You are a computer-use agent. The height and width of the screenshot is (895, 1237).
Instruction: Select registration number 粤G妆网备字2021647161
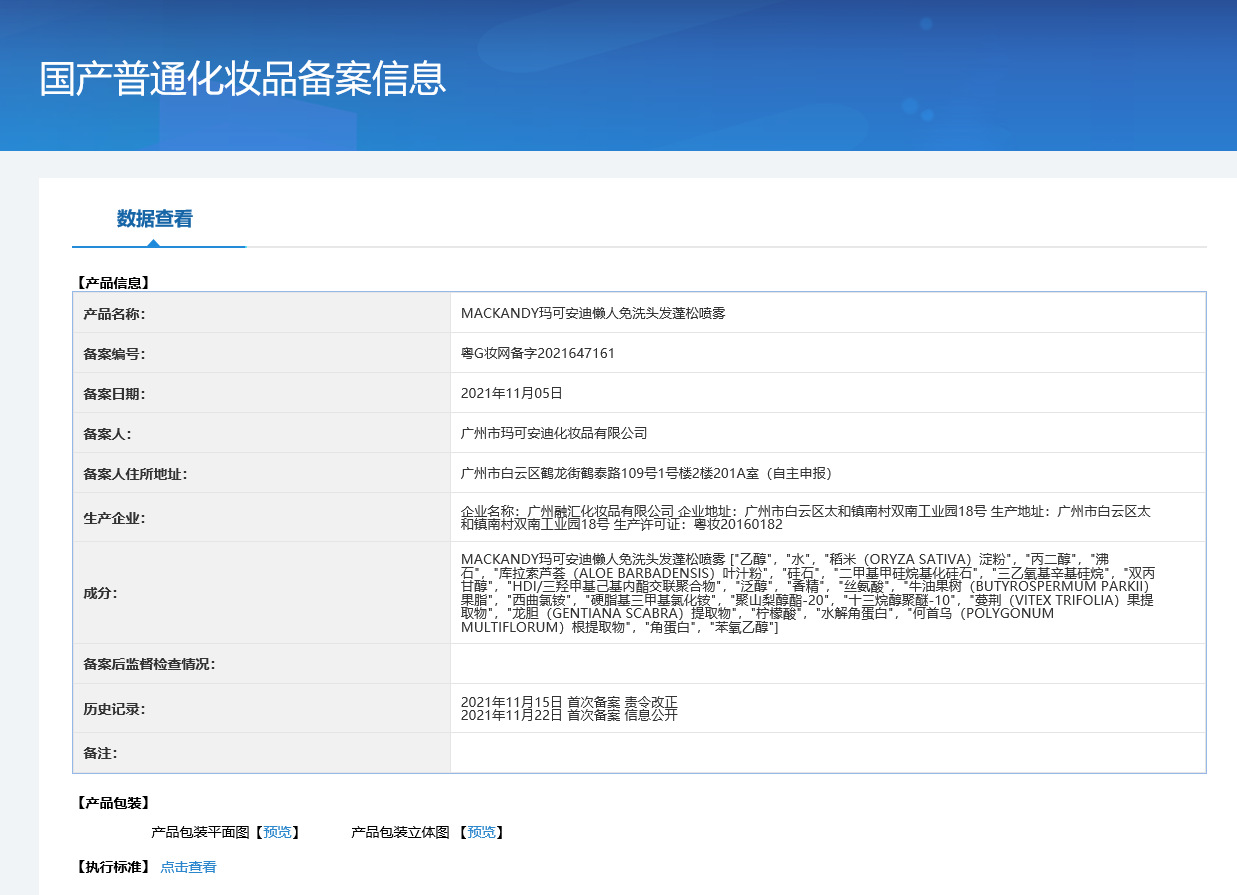[537, 353]
